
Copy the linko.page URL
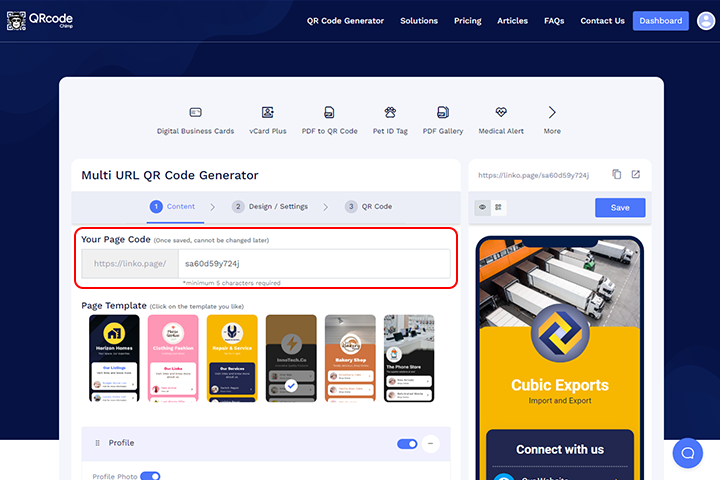coord(617,174)
